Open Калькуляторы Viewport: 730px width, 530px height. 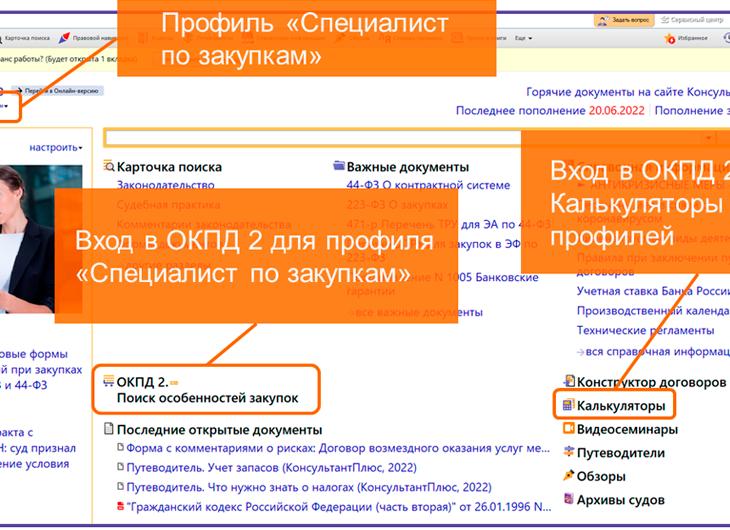(x=621, y=406)
